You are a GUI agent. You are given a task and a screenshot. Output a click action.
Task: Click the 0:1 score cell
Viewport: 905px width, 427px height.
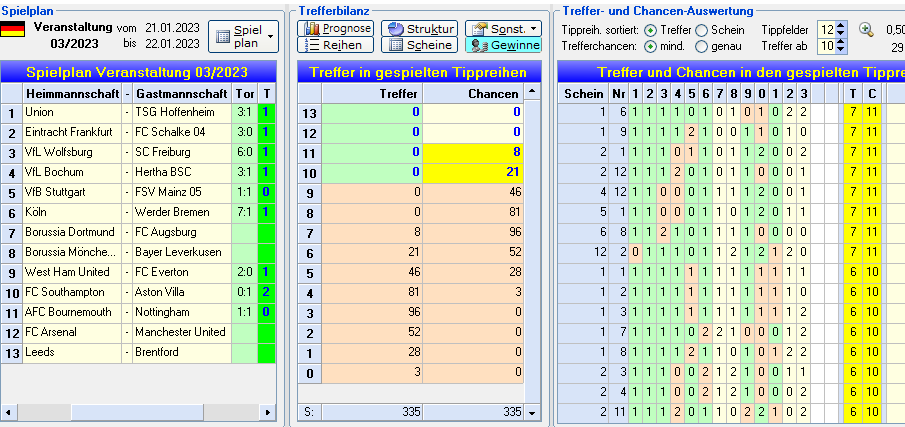[245, 292]
